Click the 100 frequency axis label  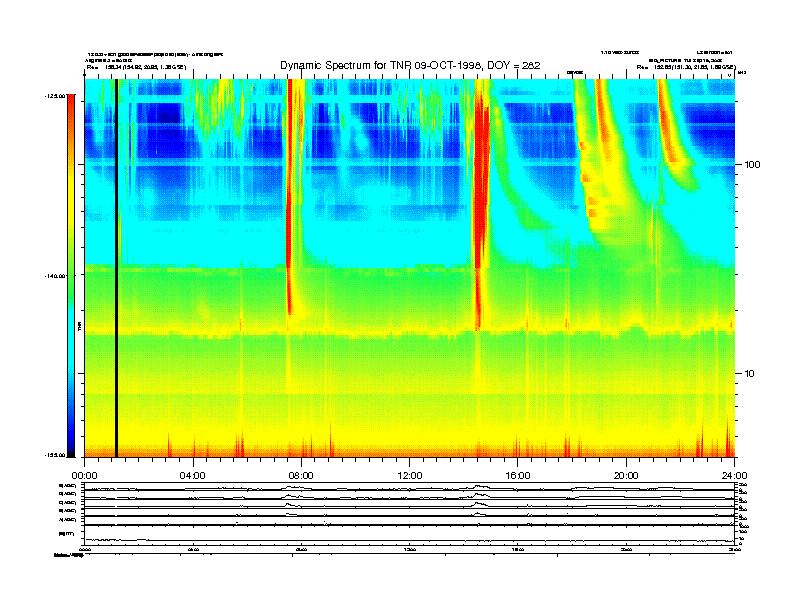[x=752, y=165]
